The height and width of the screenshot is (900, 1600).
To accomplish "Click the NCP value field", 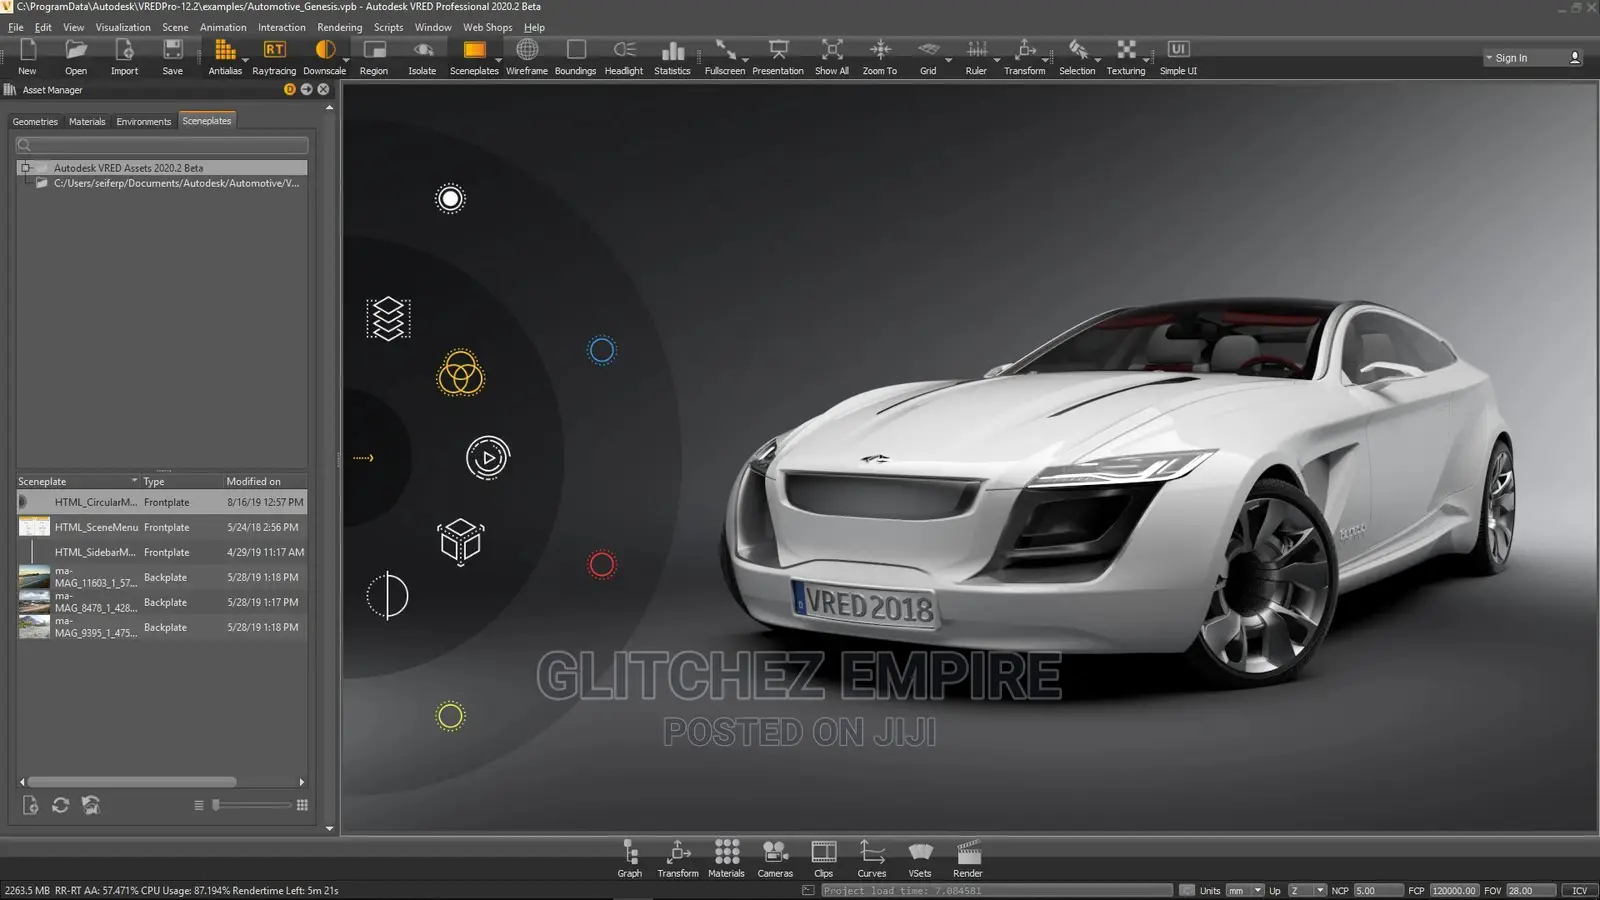I will pyautogui.click(x=1378, y=890).
